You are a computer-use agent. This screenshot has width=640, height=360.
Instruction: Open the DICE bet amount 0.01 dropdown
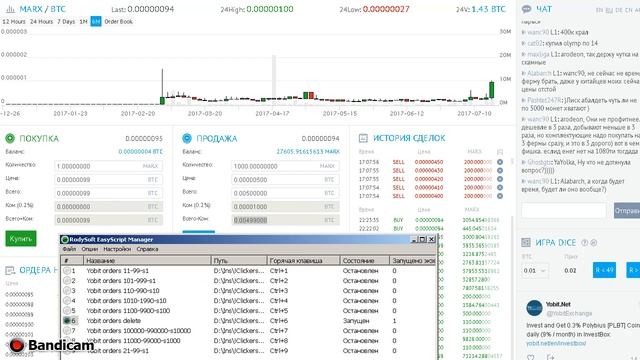point(535,271)
